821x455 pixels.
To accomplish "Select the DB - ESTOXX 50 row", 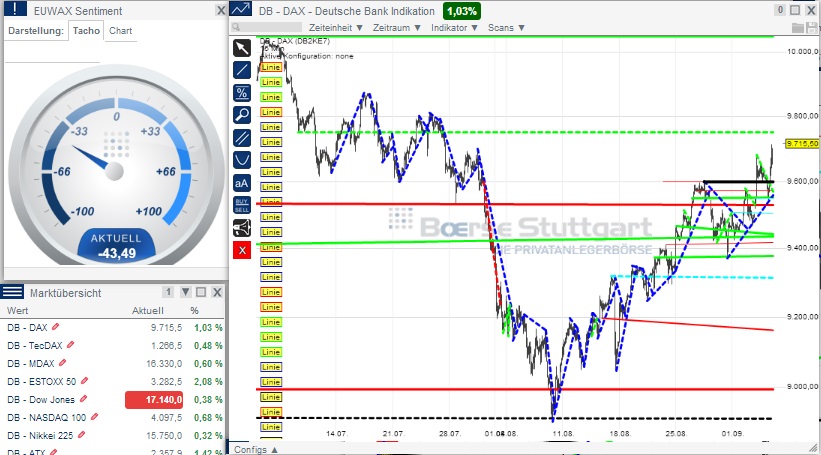I will [x=113, y=381].
